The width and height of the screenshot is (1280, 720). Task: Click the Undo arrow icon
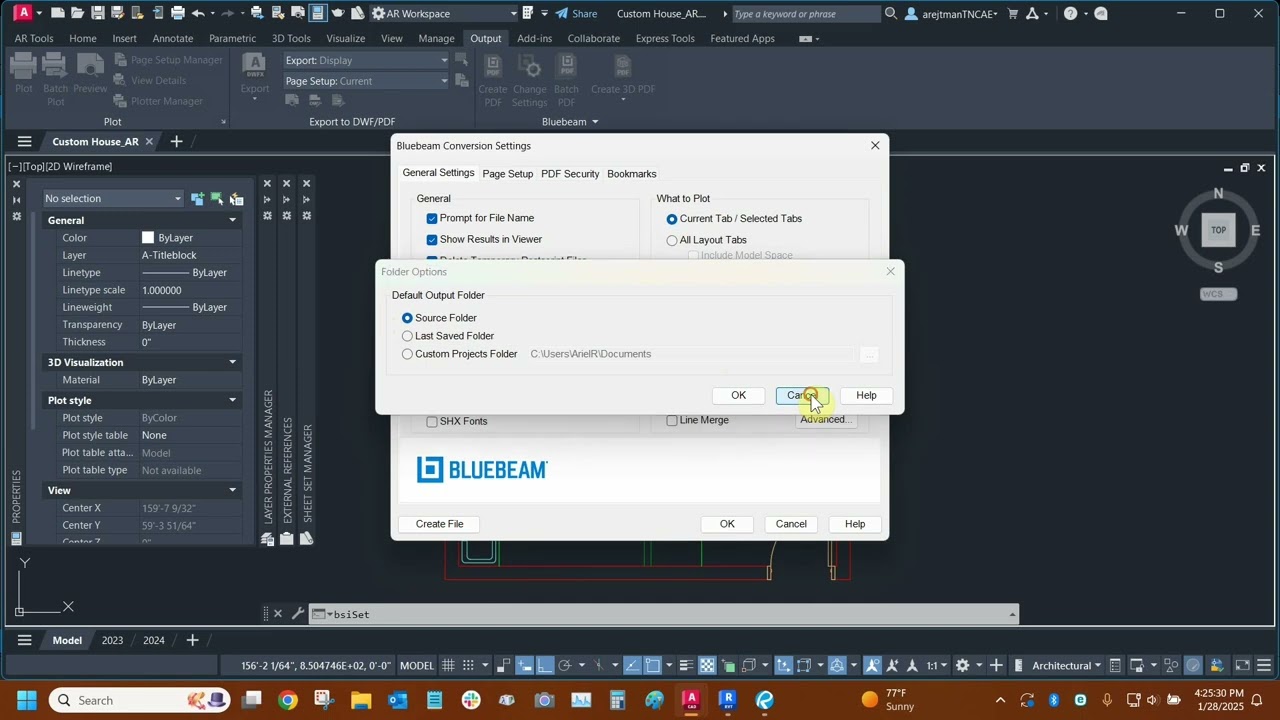198,13
